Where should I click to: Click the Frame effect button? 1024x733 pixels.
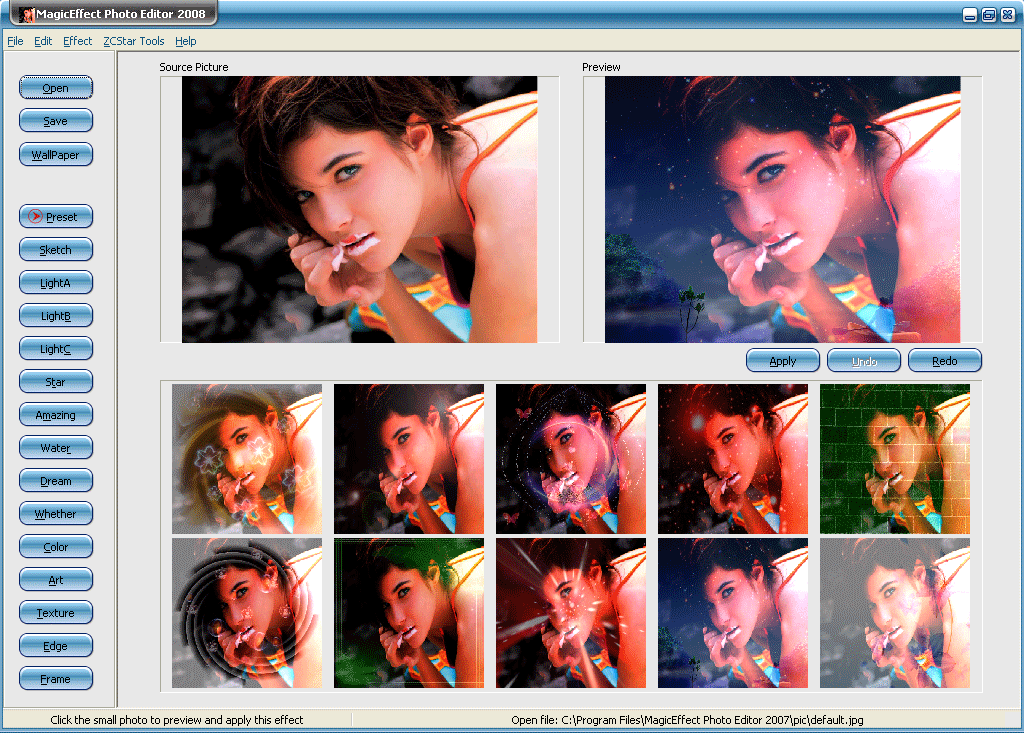point(56,679)
